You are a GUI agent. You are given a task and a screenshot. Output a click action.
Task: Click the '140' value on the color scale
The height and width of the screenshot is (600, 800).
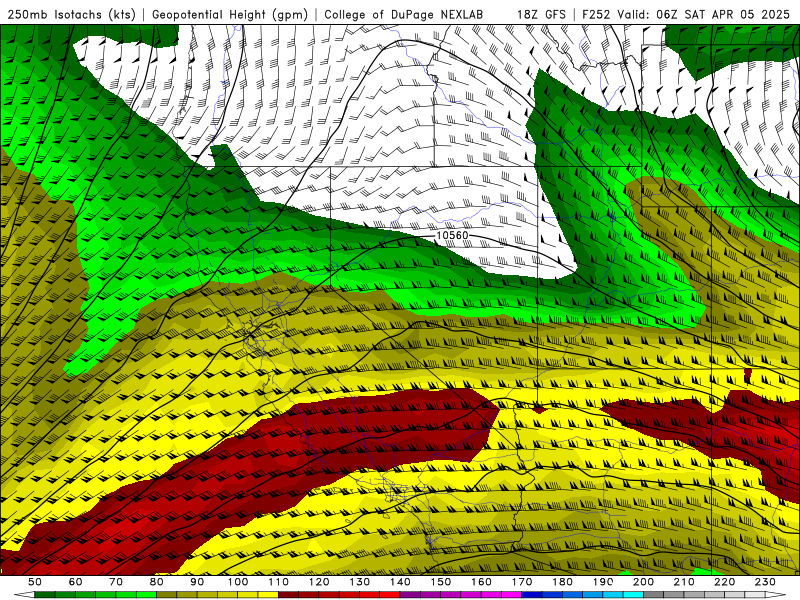tap(400, 582)
